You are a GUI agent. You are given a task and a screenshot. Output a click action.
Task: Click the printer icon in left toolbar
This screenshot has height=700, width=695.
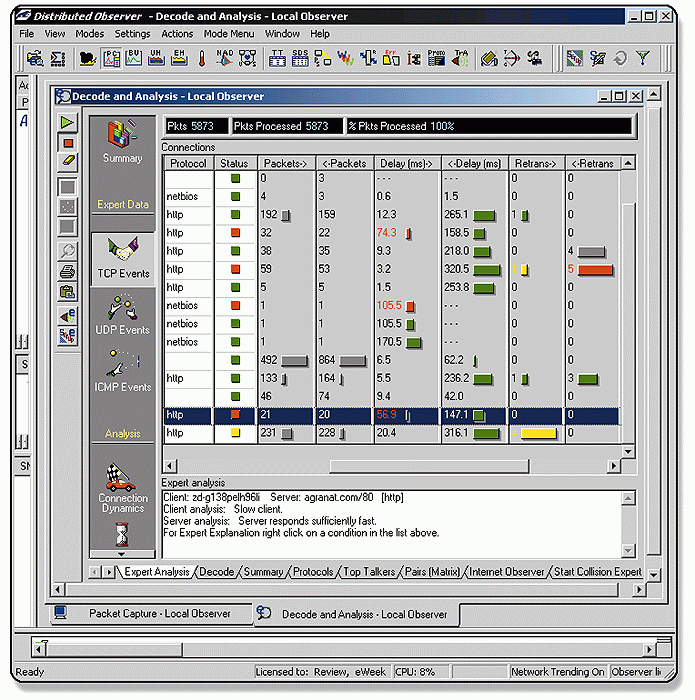pos(67,272)
